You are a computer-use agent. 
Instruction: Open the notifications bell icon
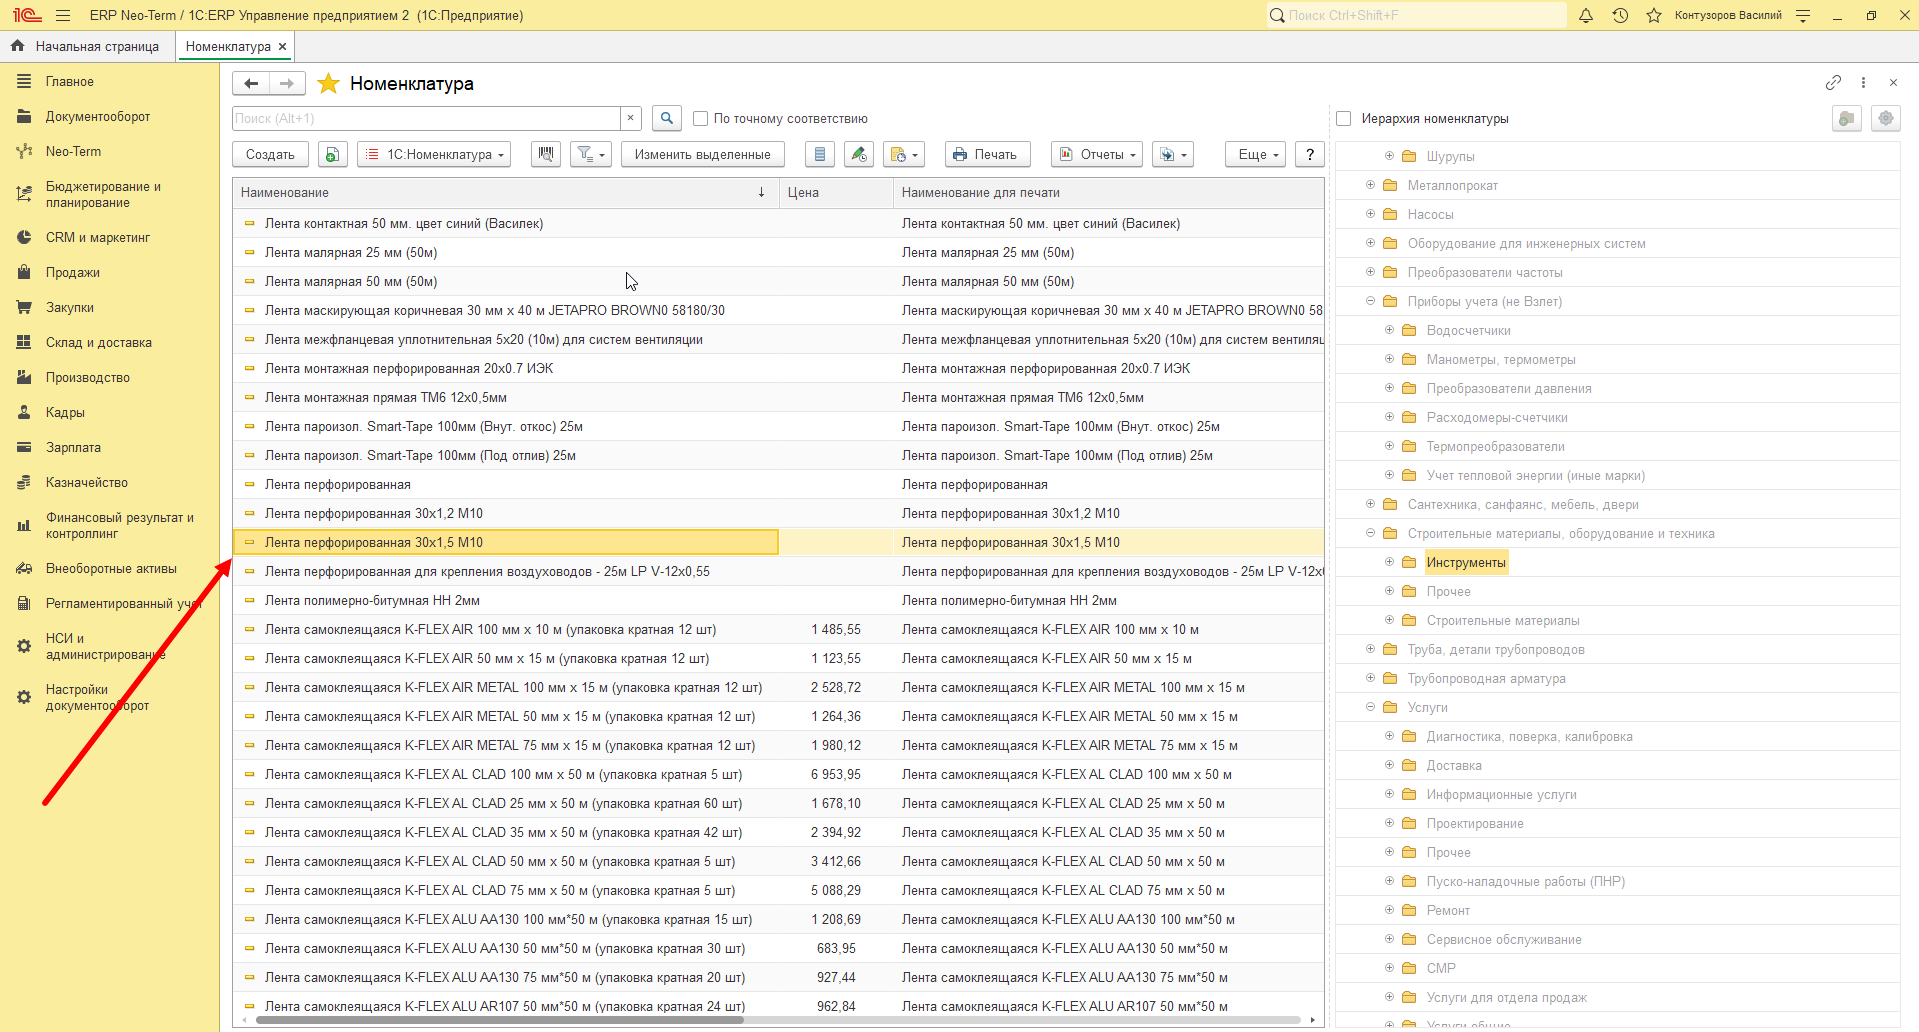click(1586, 15)
